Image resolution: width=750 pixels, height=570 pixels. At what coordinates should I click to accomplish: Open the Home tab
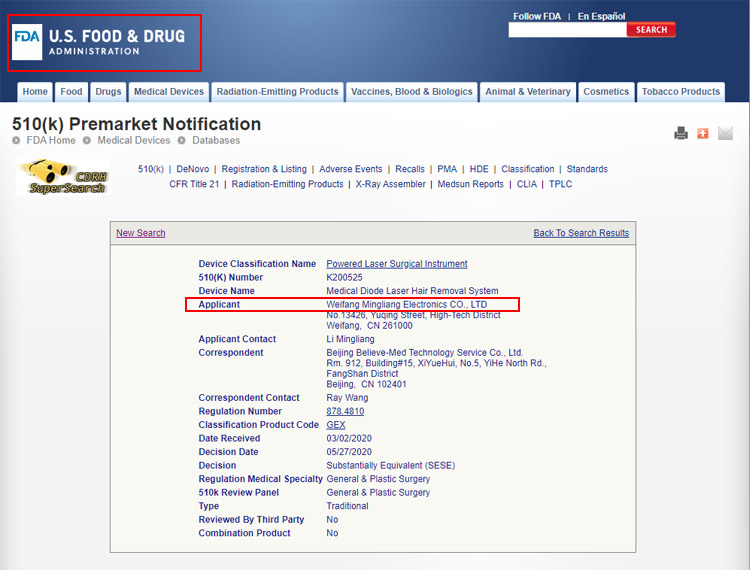(35, 92)
